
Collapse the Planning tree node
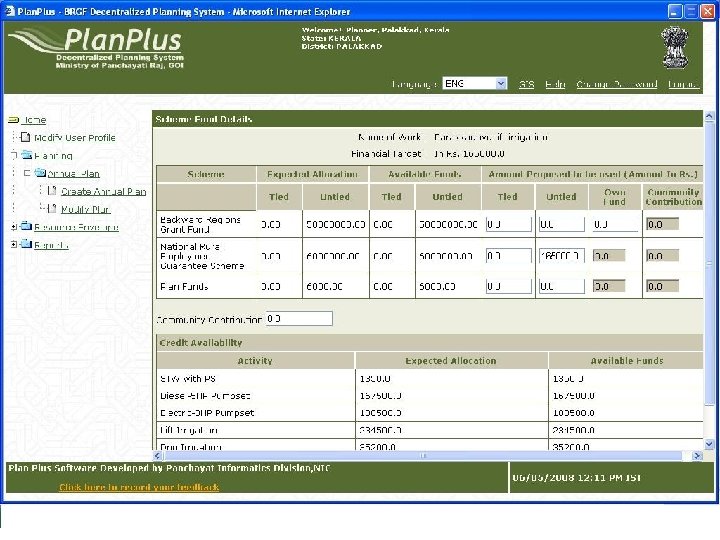point(14,155)
